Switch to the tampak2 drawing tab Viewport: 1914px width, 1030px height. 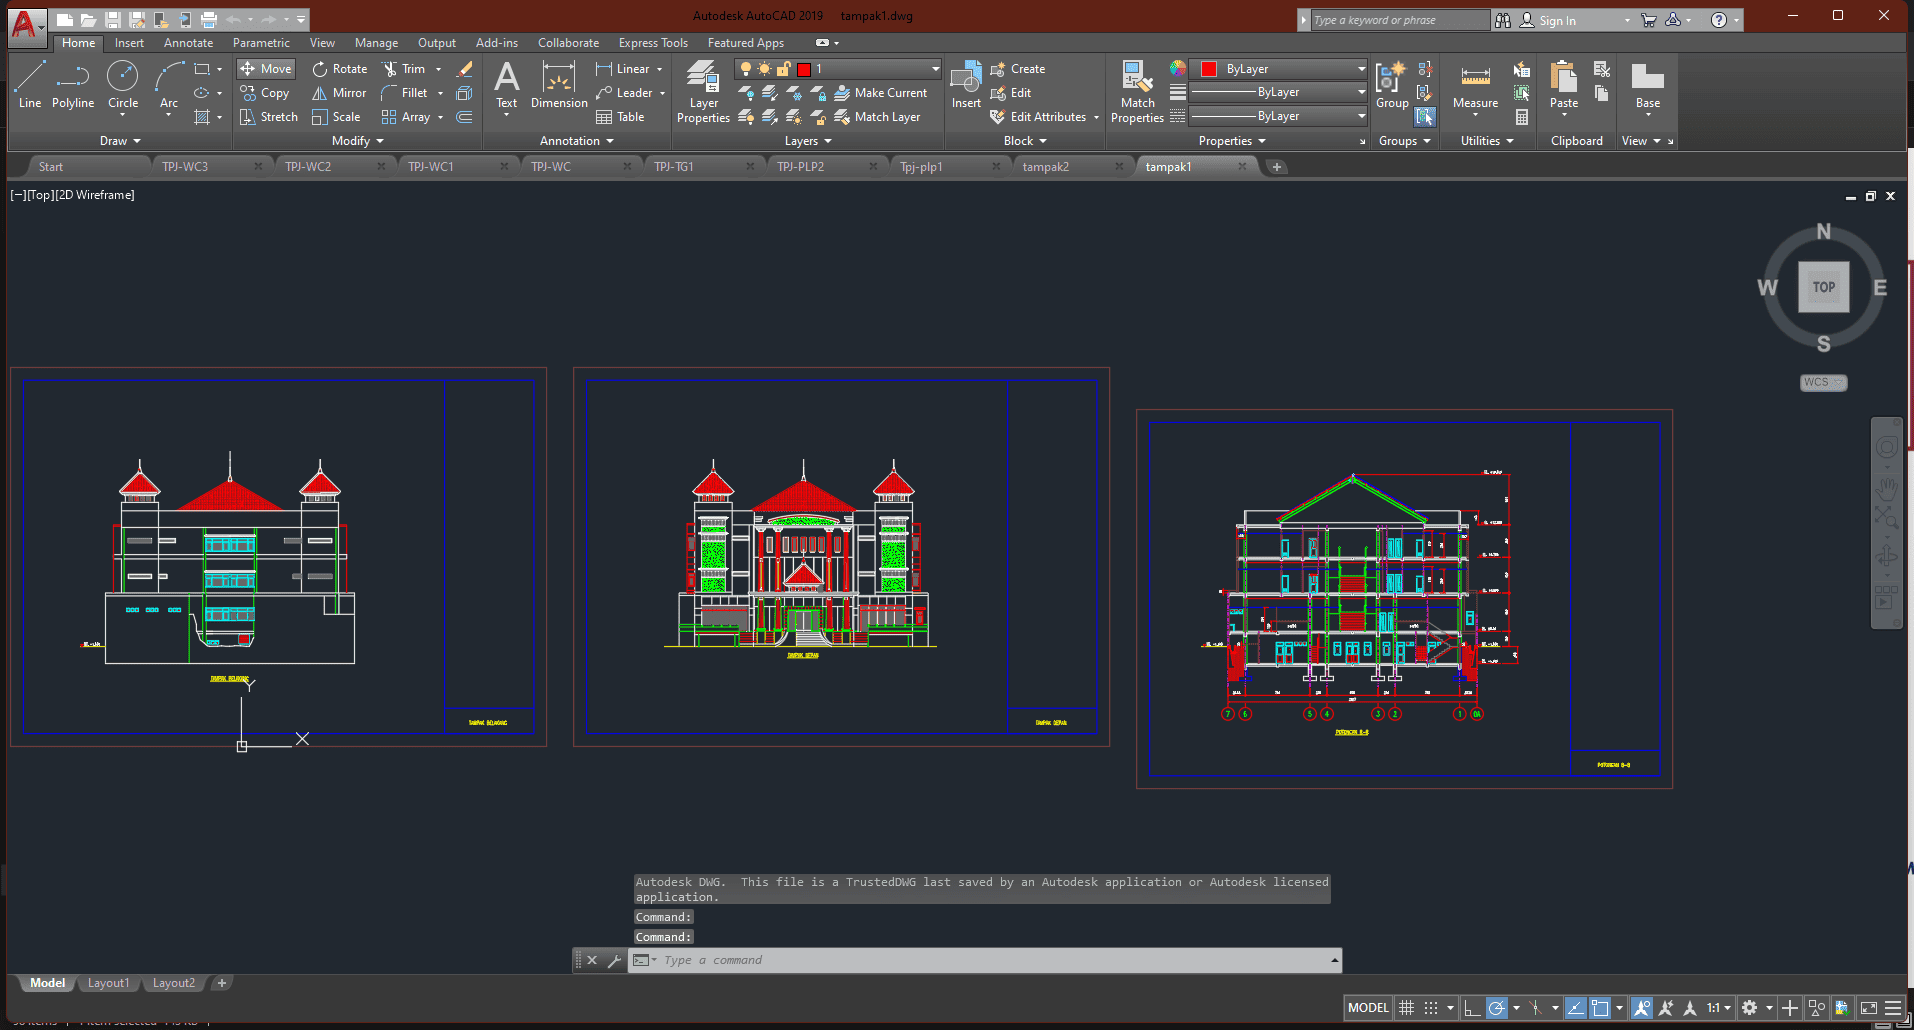1046,167
